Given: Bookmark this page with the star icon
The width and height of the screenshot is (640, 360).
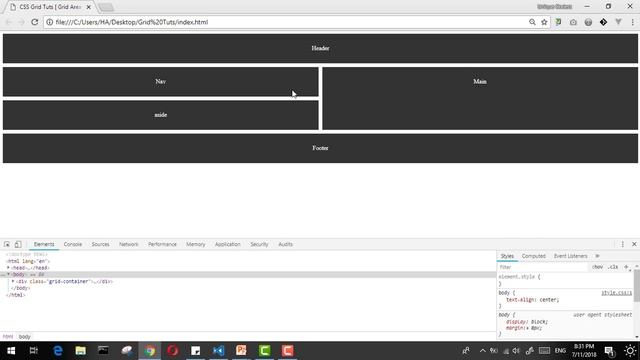Looking at the screenshot, I should coord(544,22).
